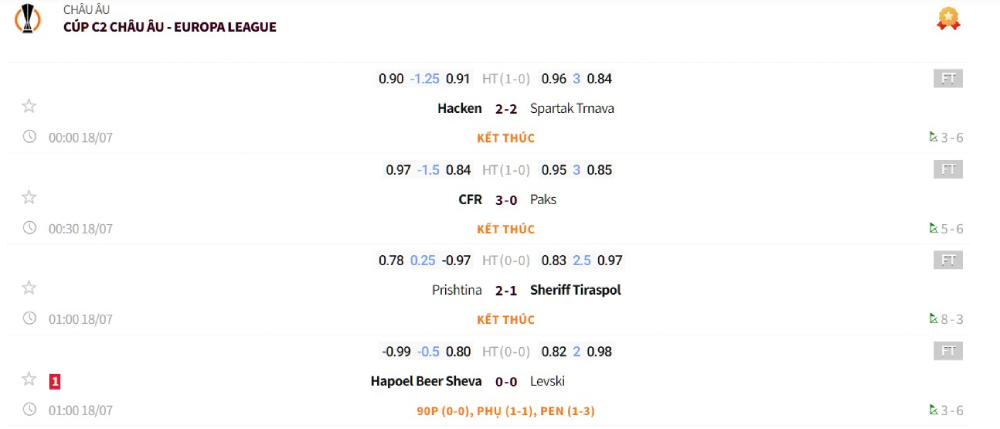
Task: Click the red card indicator for Hapoel Beer Sheva
Action: coord(55,381)
